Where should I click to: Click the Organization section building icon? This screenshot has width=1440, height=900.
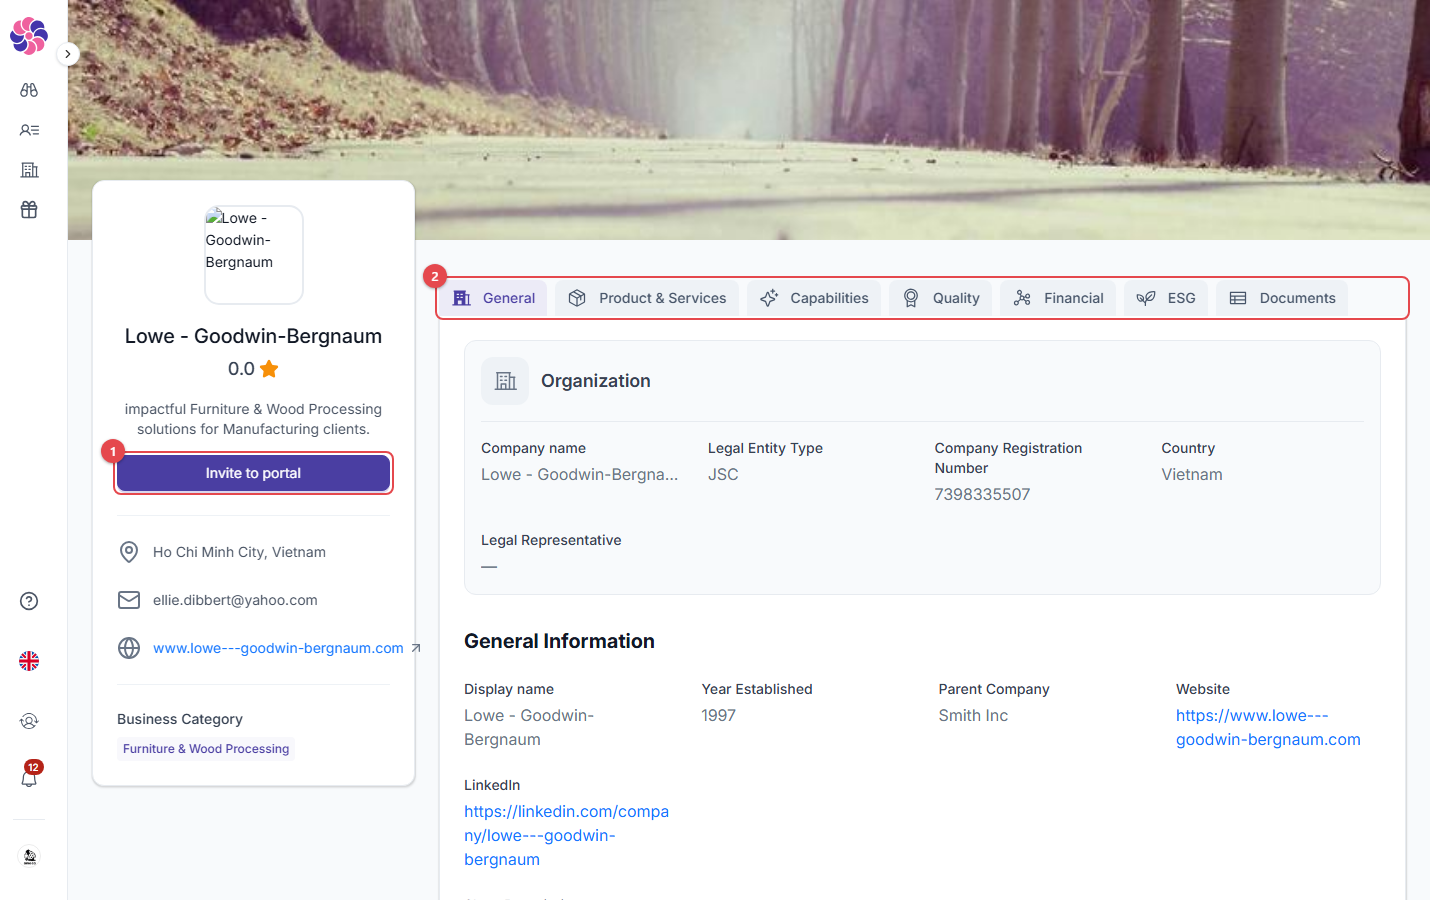coord(505,381)
